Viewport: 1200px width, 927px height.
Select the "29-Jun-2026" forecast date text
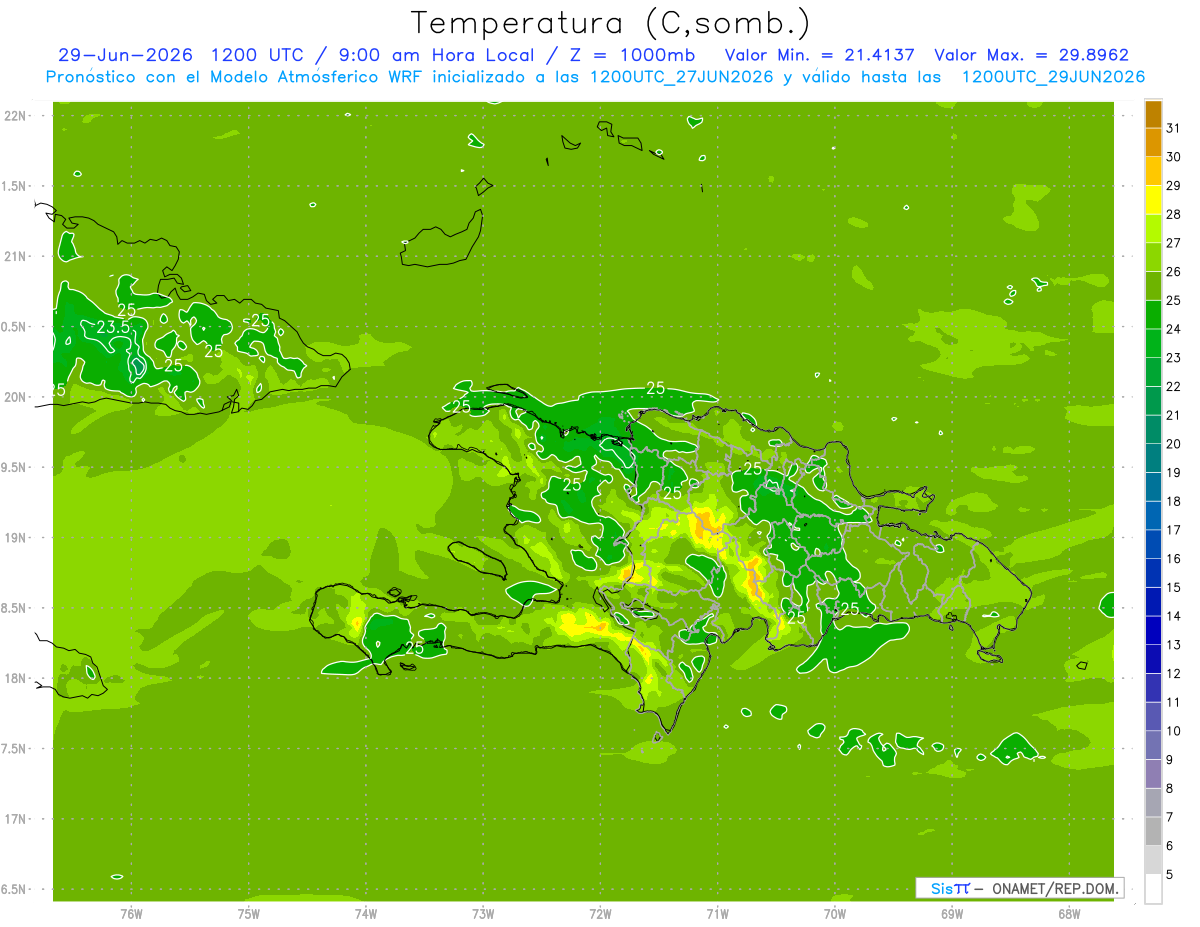[x=125, y=55]
